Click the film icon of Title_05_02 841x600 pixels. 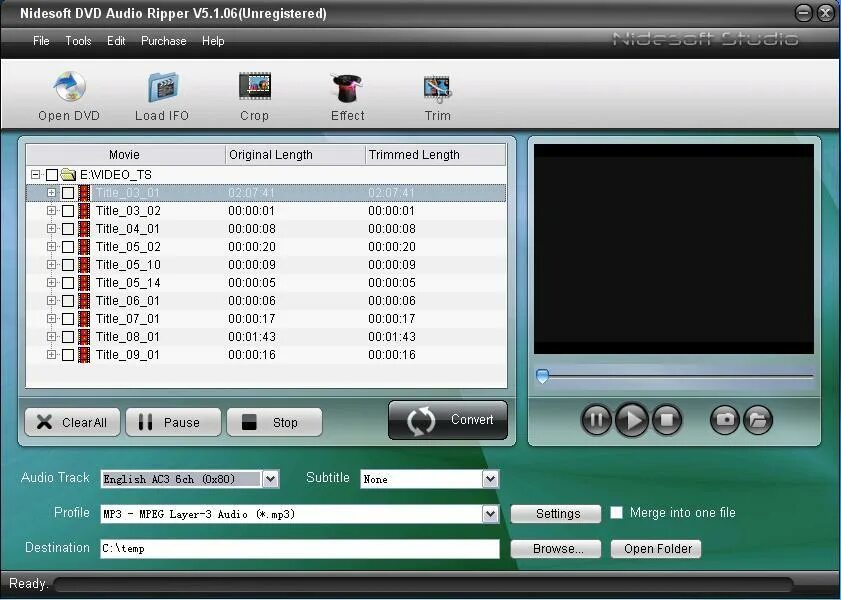click(84, 247)
